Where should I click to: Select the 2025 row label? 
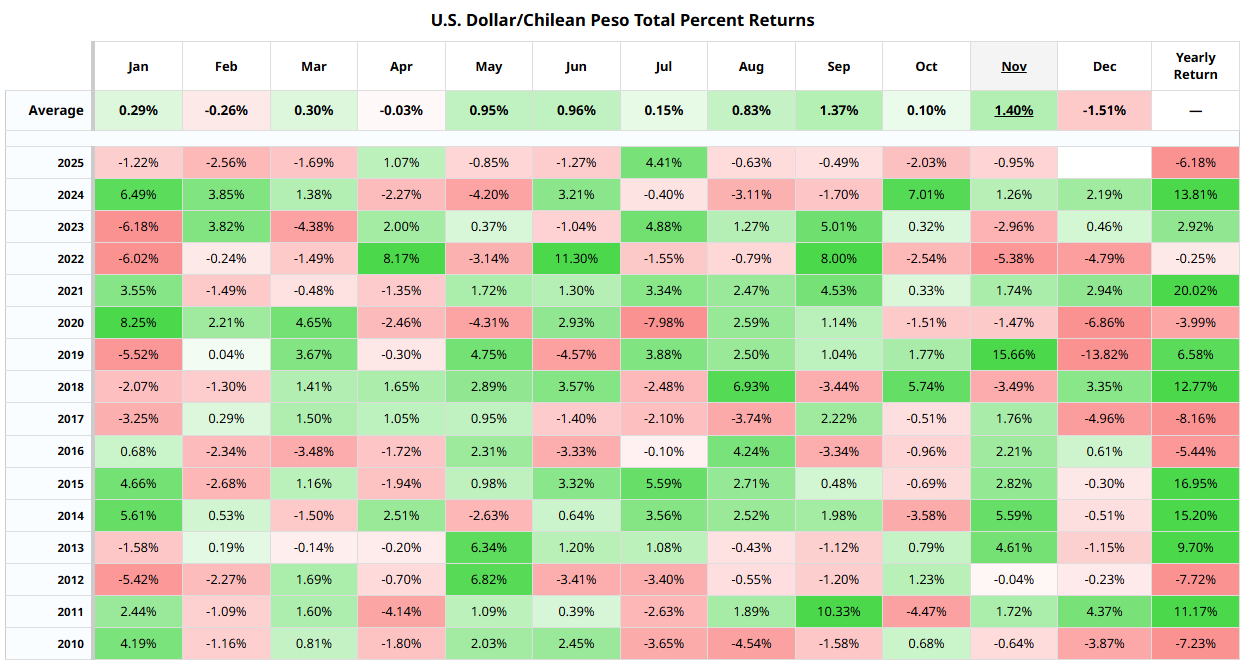70,163
